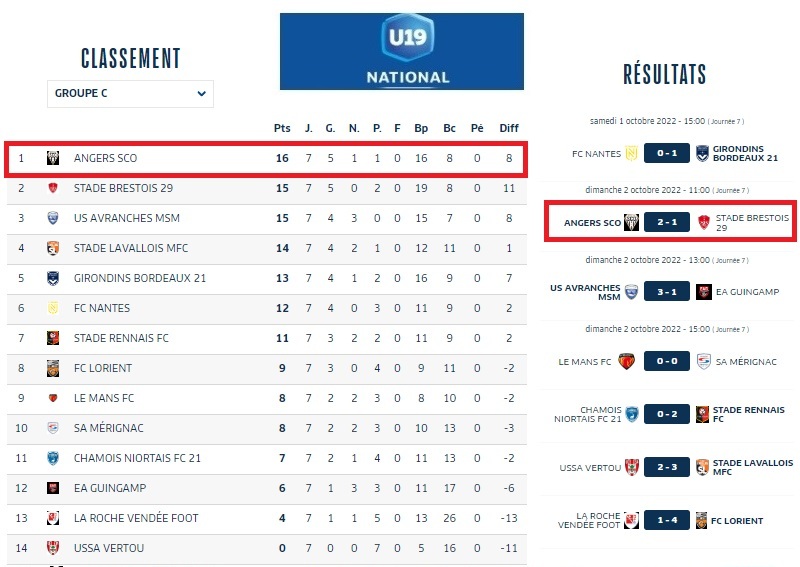This screenshot has width=800, height=567.
Task: Open the Angers SCO 2-1 score button
Action: 666,222
